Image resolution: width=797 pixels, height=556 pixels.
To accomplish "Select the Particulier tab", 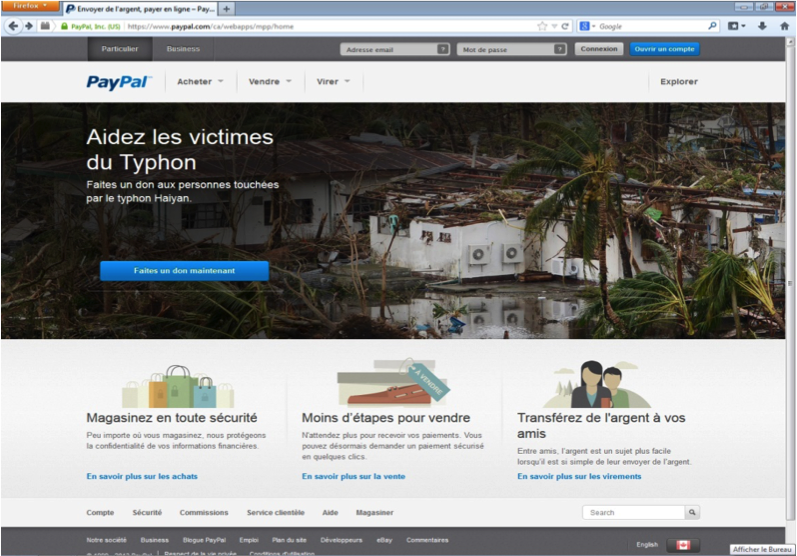I will [x=120, y=49].
